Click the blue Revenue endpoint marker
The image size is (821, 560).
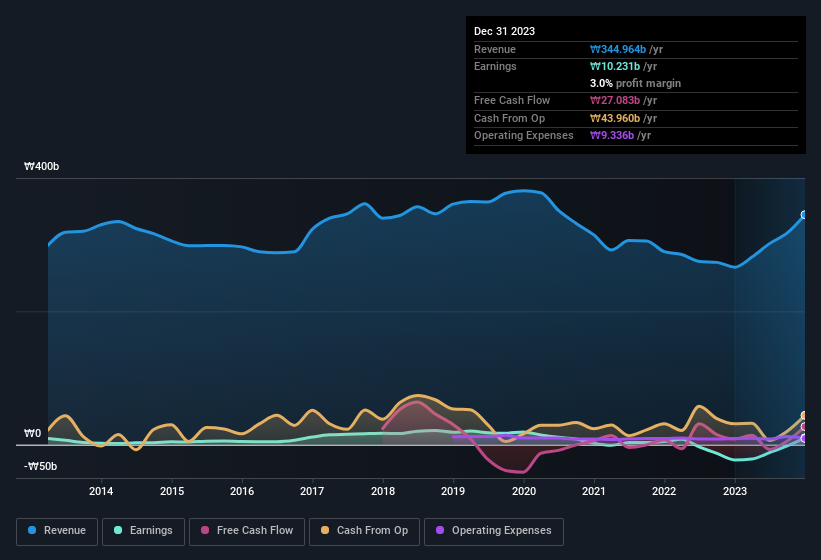point(804,215)
